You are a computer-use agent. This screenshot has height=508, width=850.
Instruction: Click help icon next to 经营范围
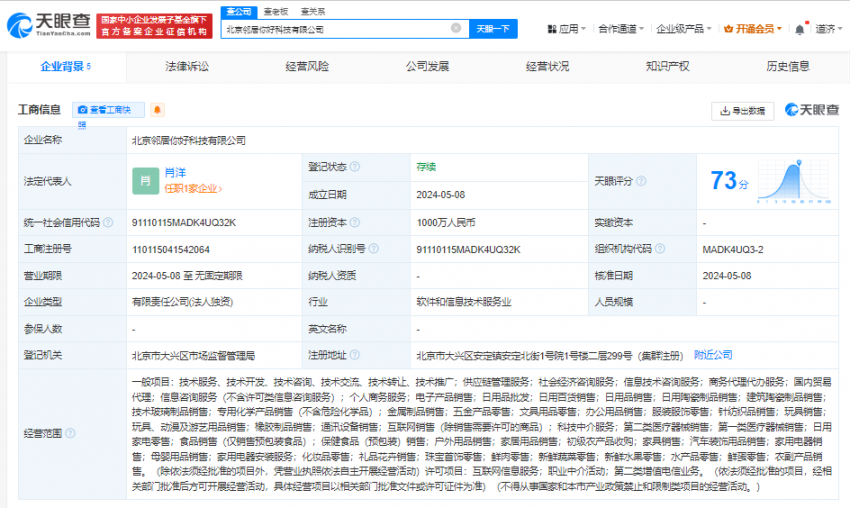pos(70,433)
